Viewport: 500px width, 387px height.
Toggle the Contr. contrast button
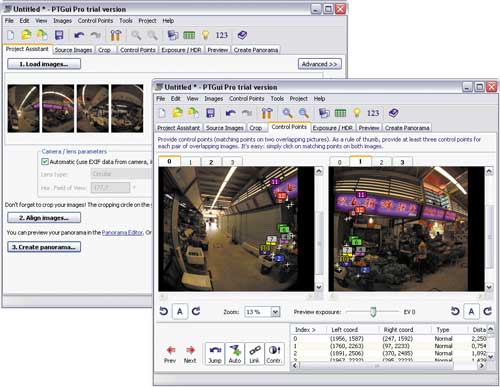[x=274, y=354]
